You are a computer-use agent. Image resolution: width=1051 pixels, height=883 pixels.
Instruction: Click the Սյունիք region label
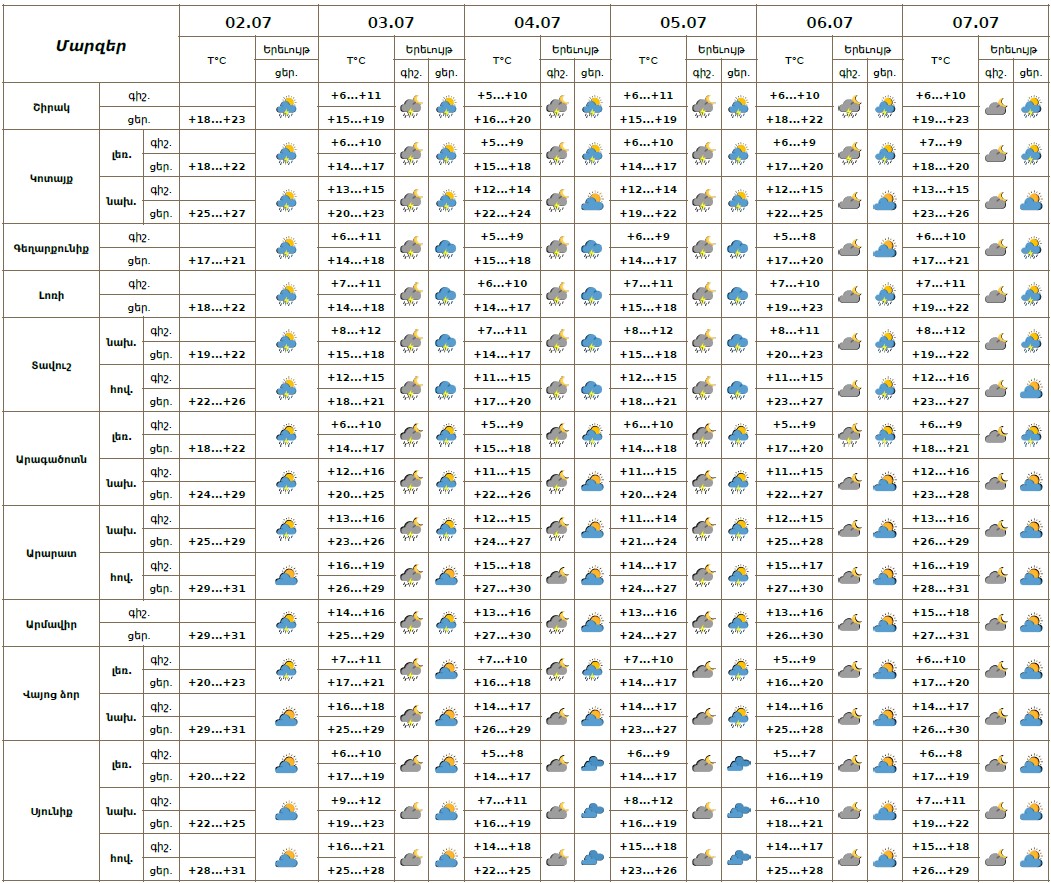pos(50,811)
